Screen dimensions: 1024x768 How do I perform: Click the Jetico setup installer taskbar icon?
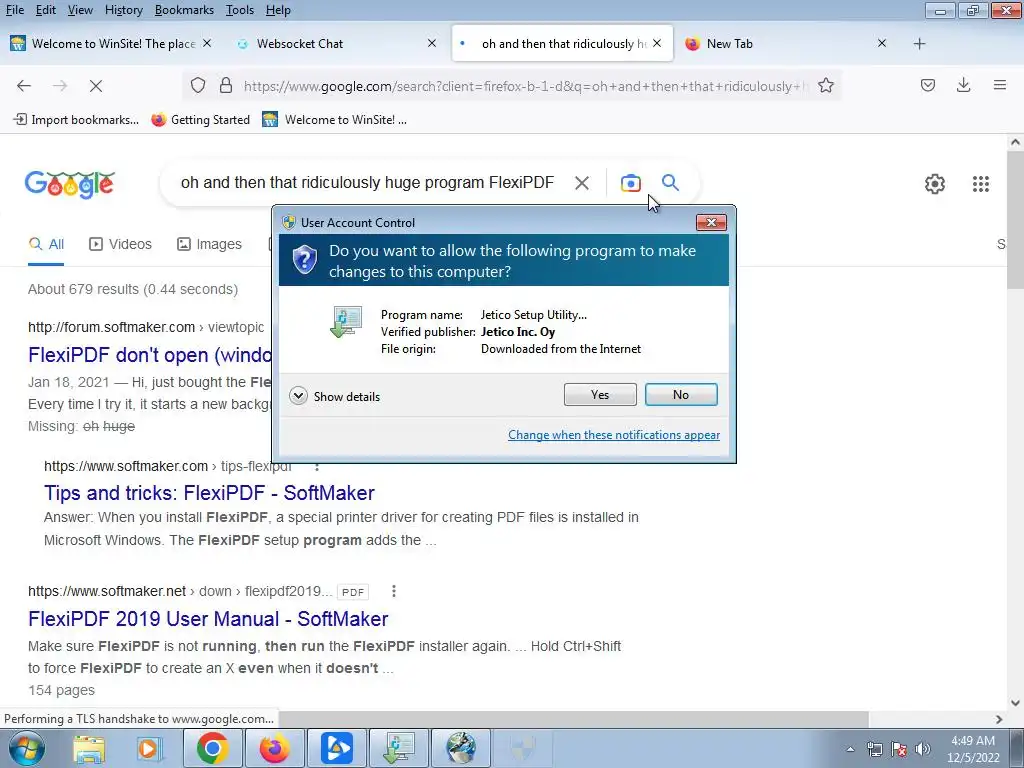[398, 748]
